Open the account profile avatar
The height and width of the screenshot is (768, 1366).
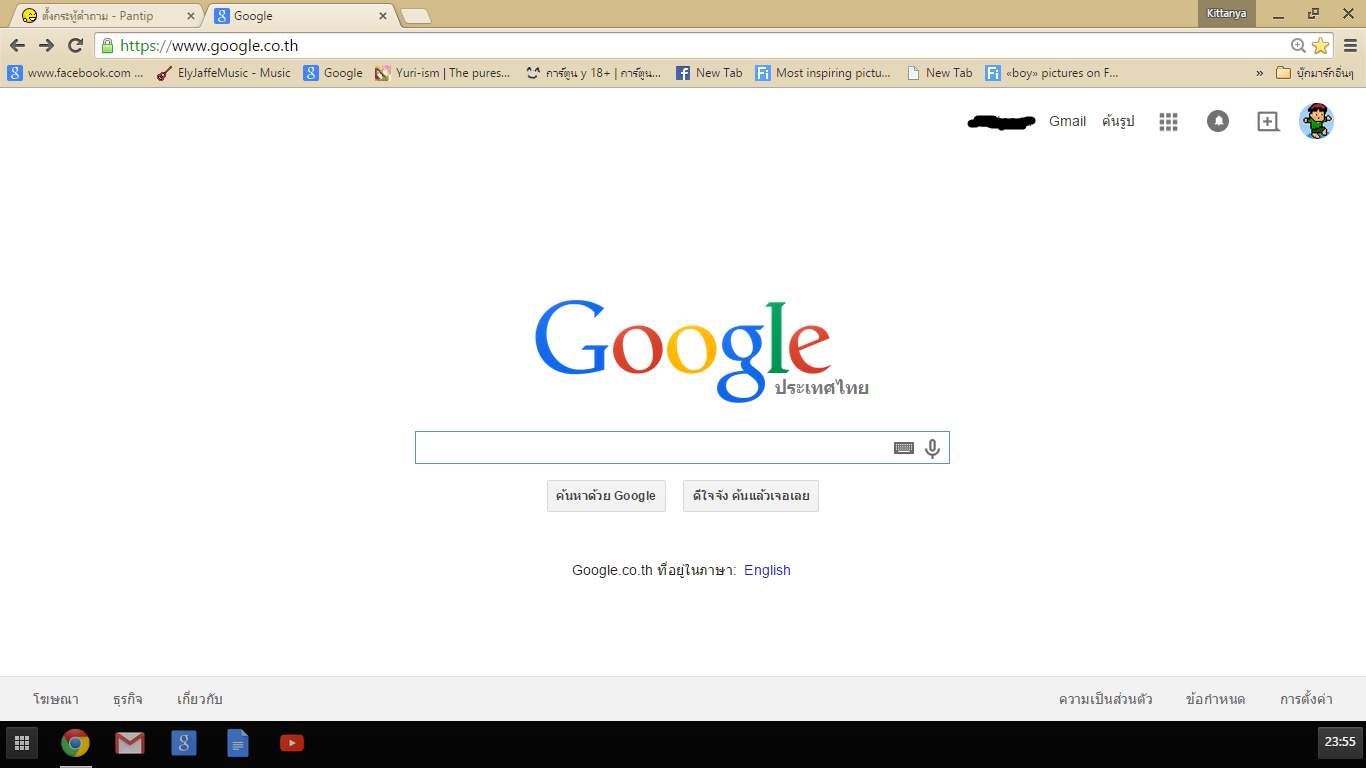[1316, 121]
